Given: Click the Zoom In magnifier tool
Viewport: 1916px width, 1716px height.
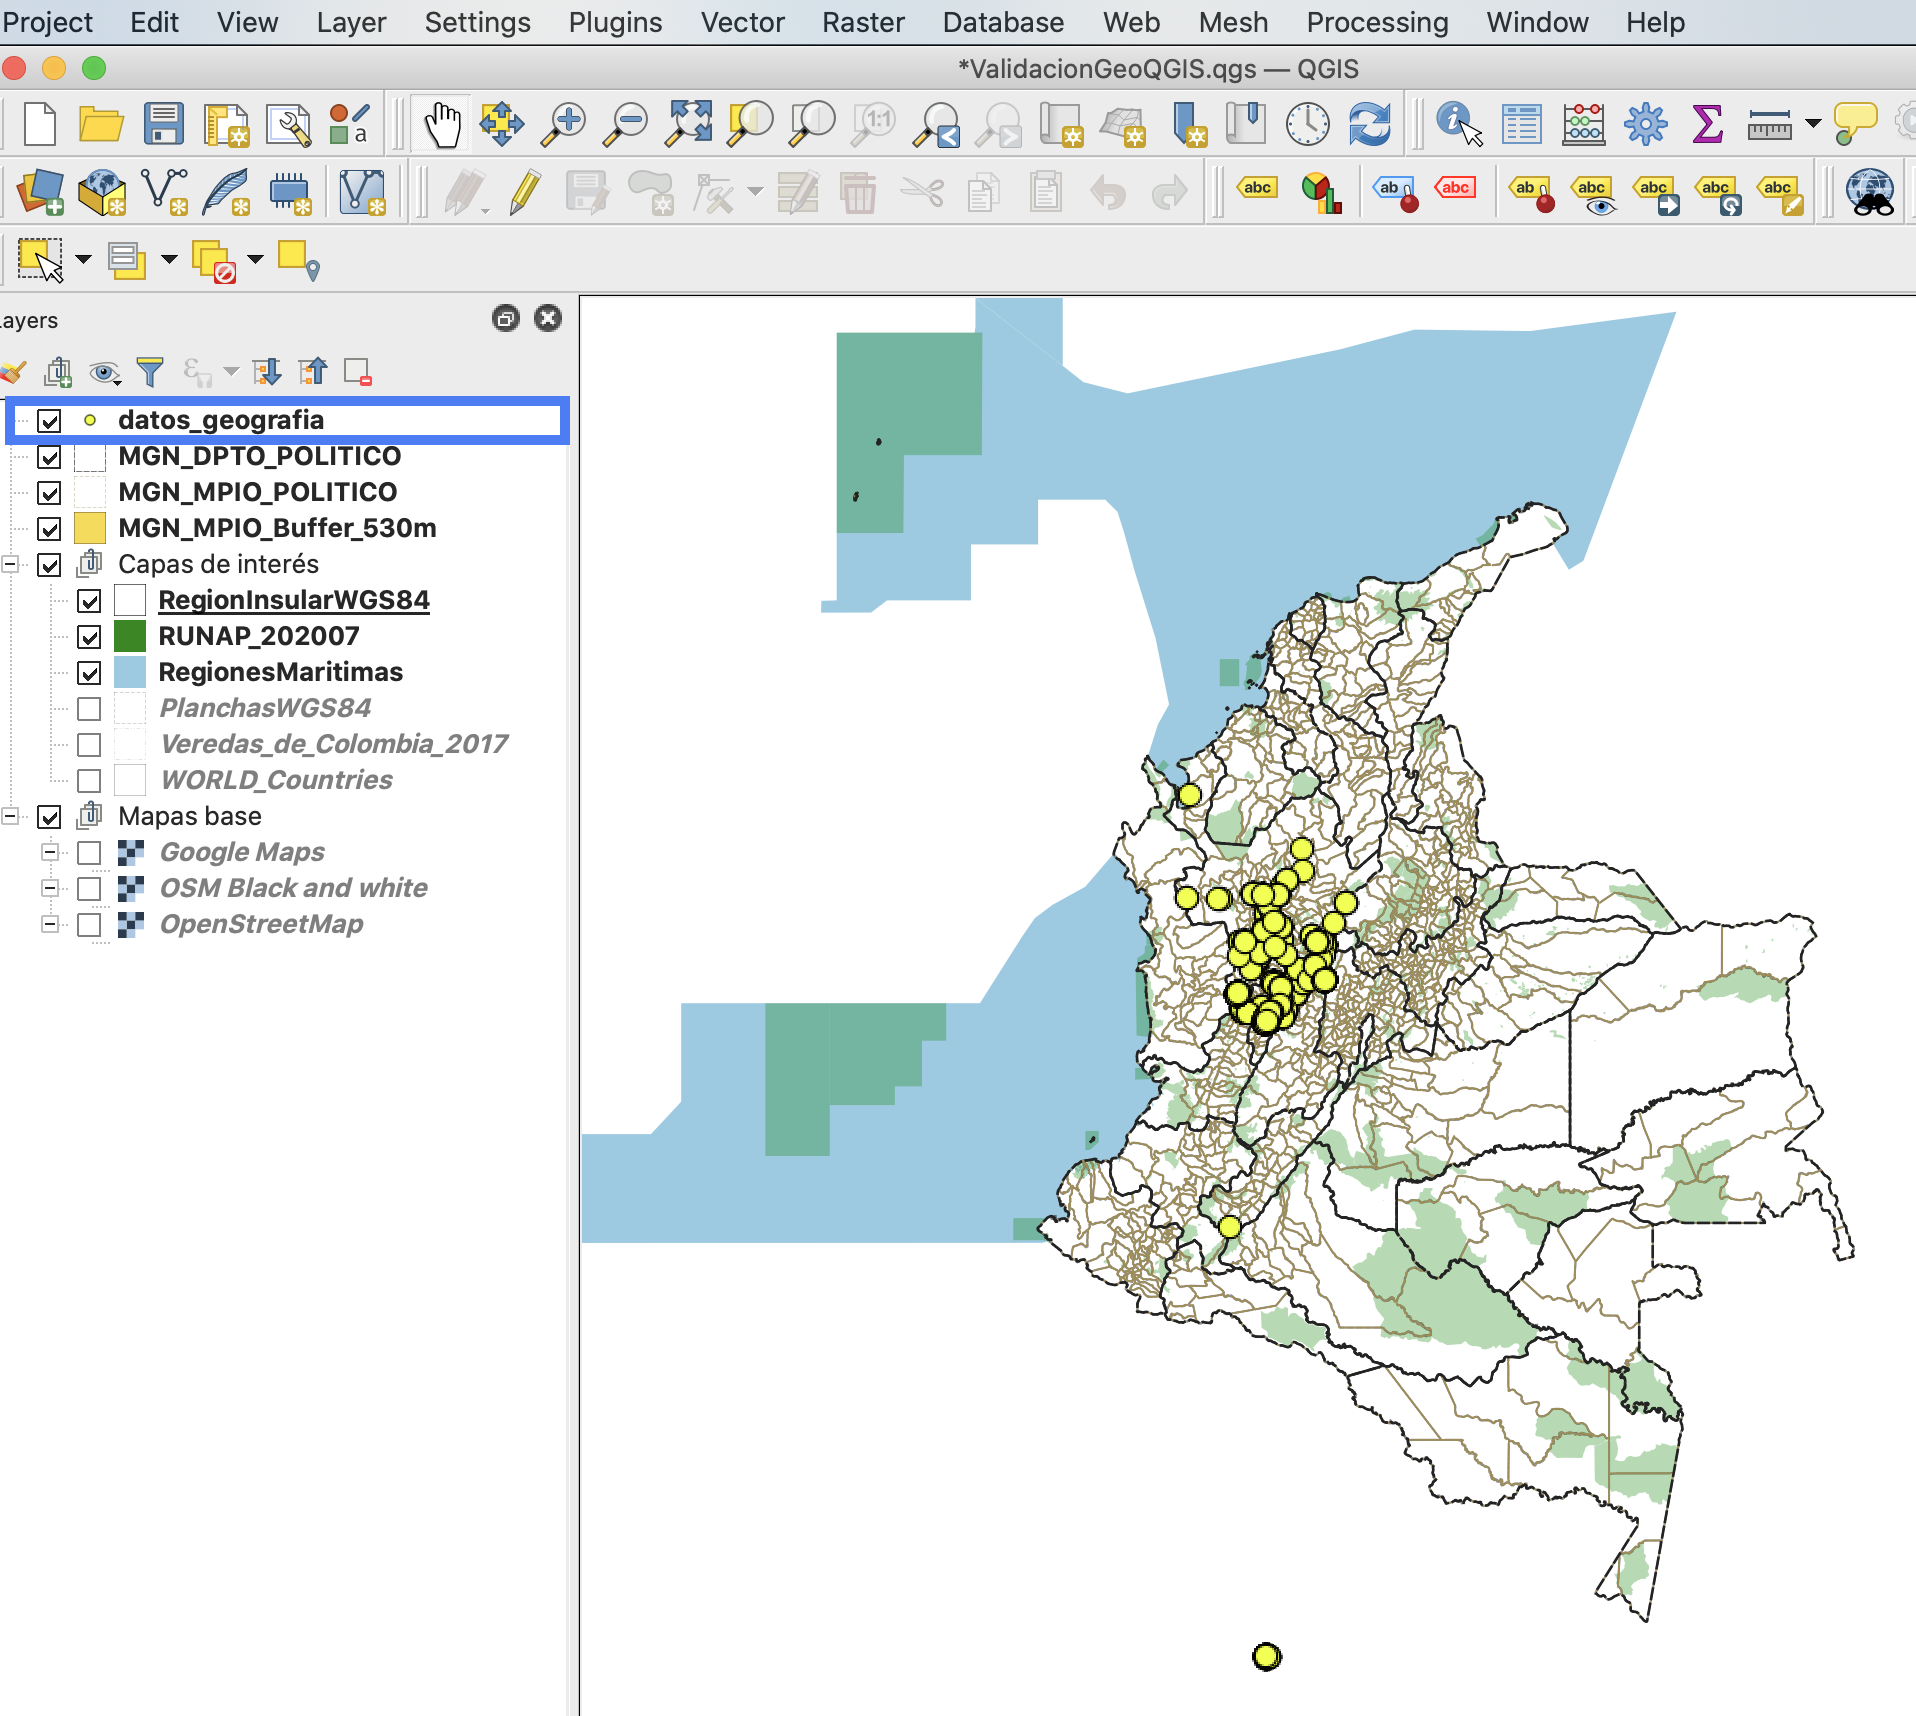Looking at the screenshot, I should click(564, 125).
